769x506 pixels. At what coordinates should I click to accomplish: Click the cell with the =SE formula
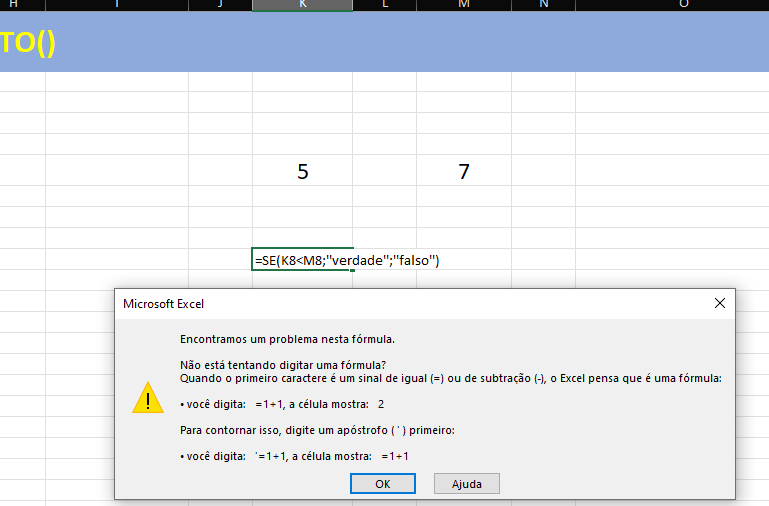(x=303, y=259)
